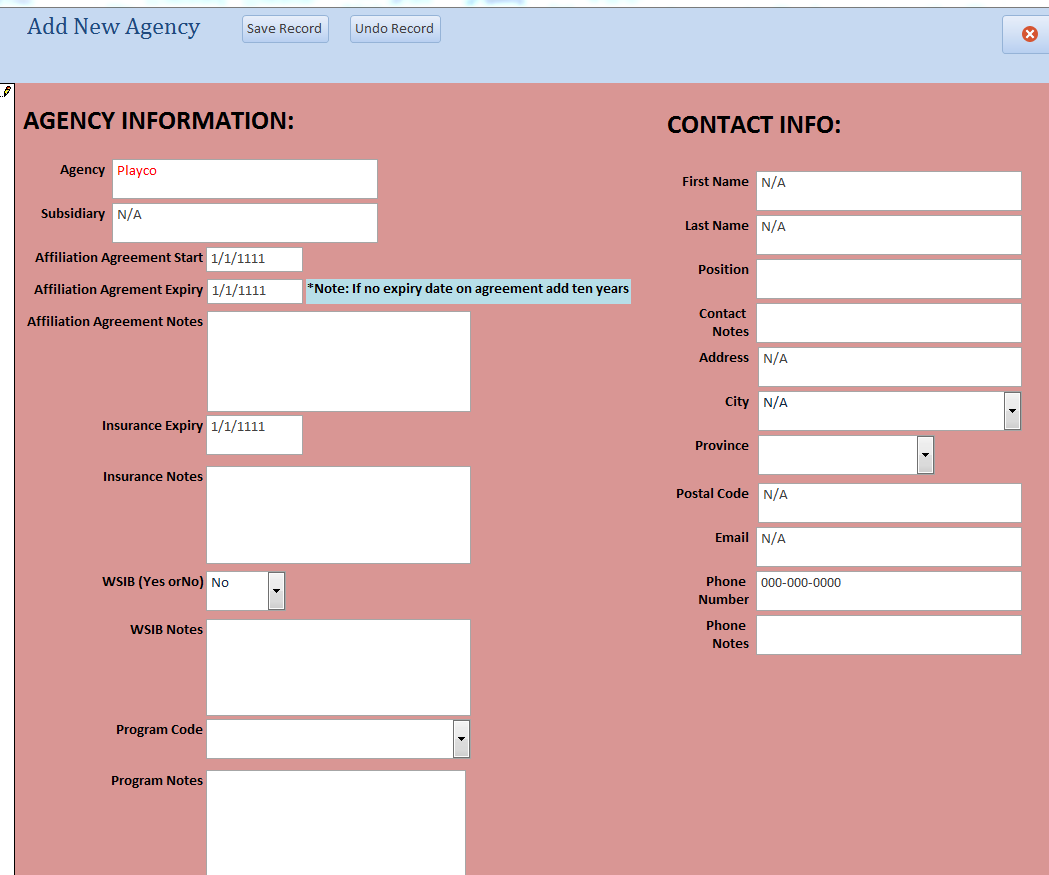Click the pencil record-editing indicator
The height and width of the screenshot is (875, 1049).
coord(6,91)
